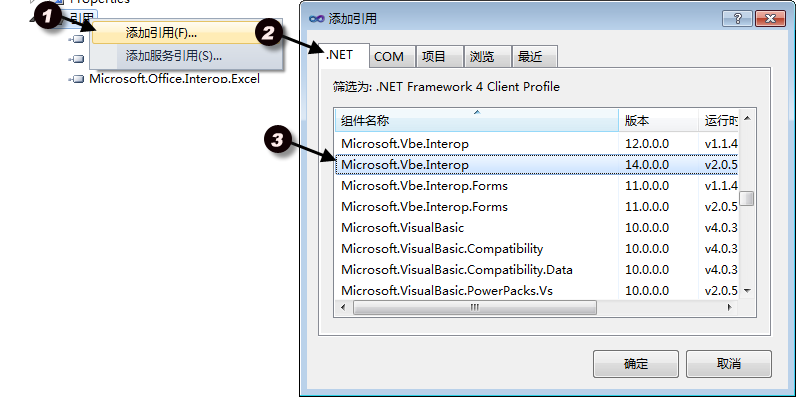Select the Microsoft.VisualBasic.Compatibility.Data row
Image resolution: width=796 pixels, height=397 pixels.
(x=537, y=270)
